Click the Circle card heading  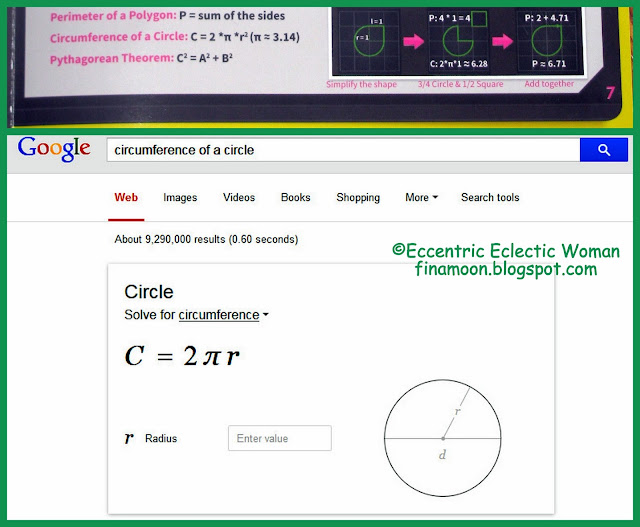(149, 292)
